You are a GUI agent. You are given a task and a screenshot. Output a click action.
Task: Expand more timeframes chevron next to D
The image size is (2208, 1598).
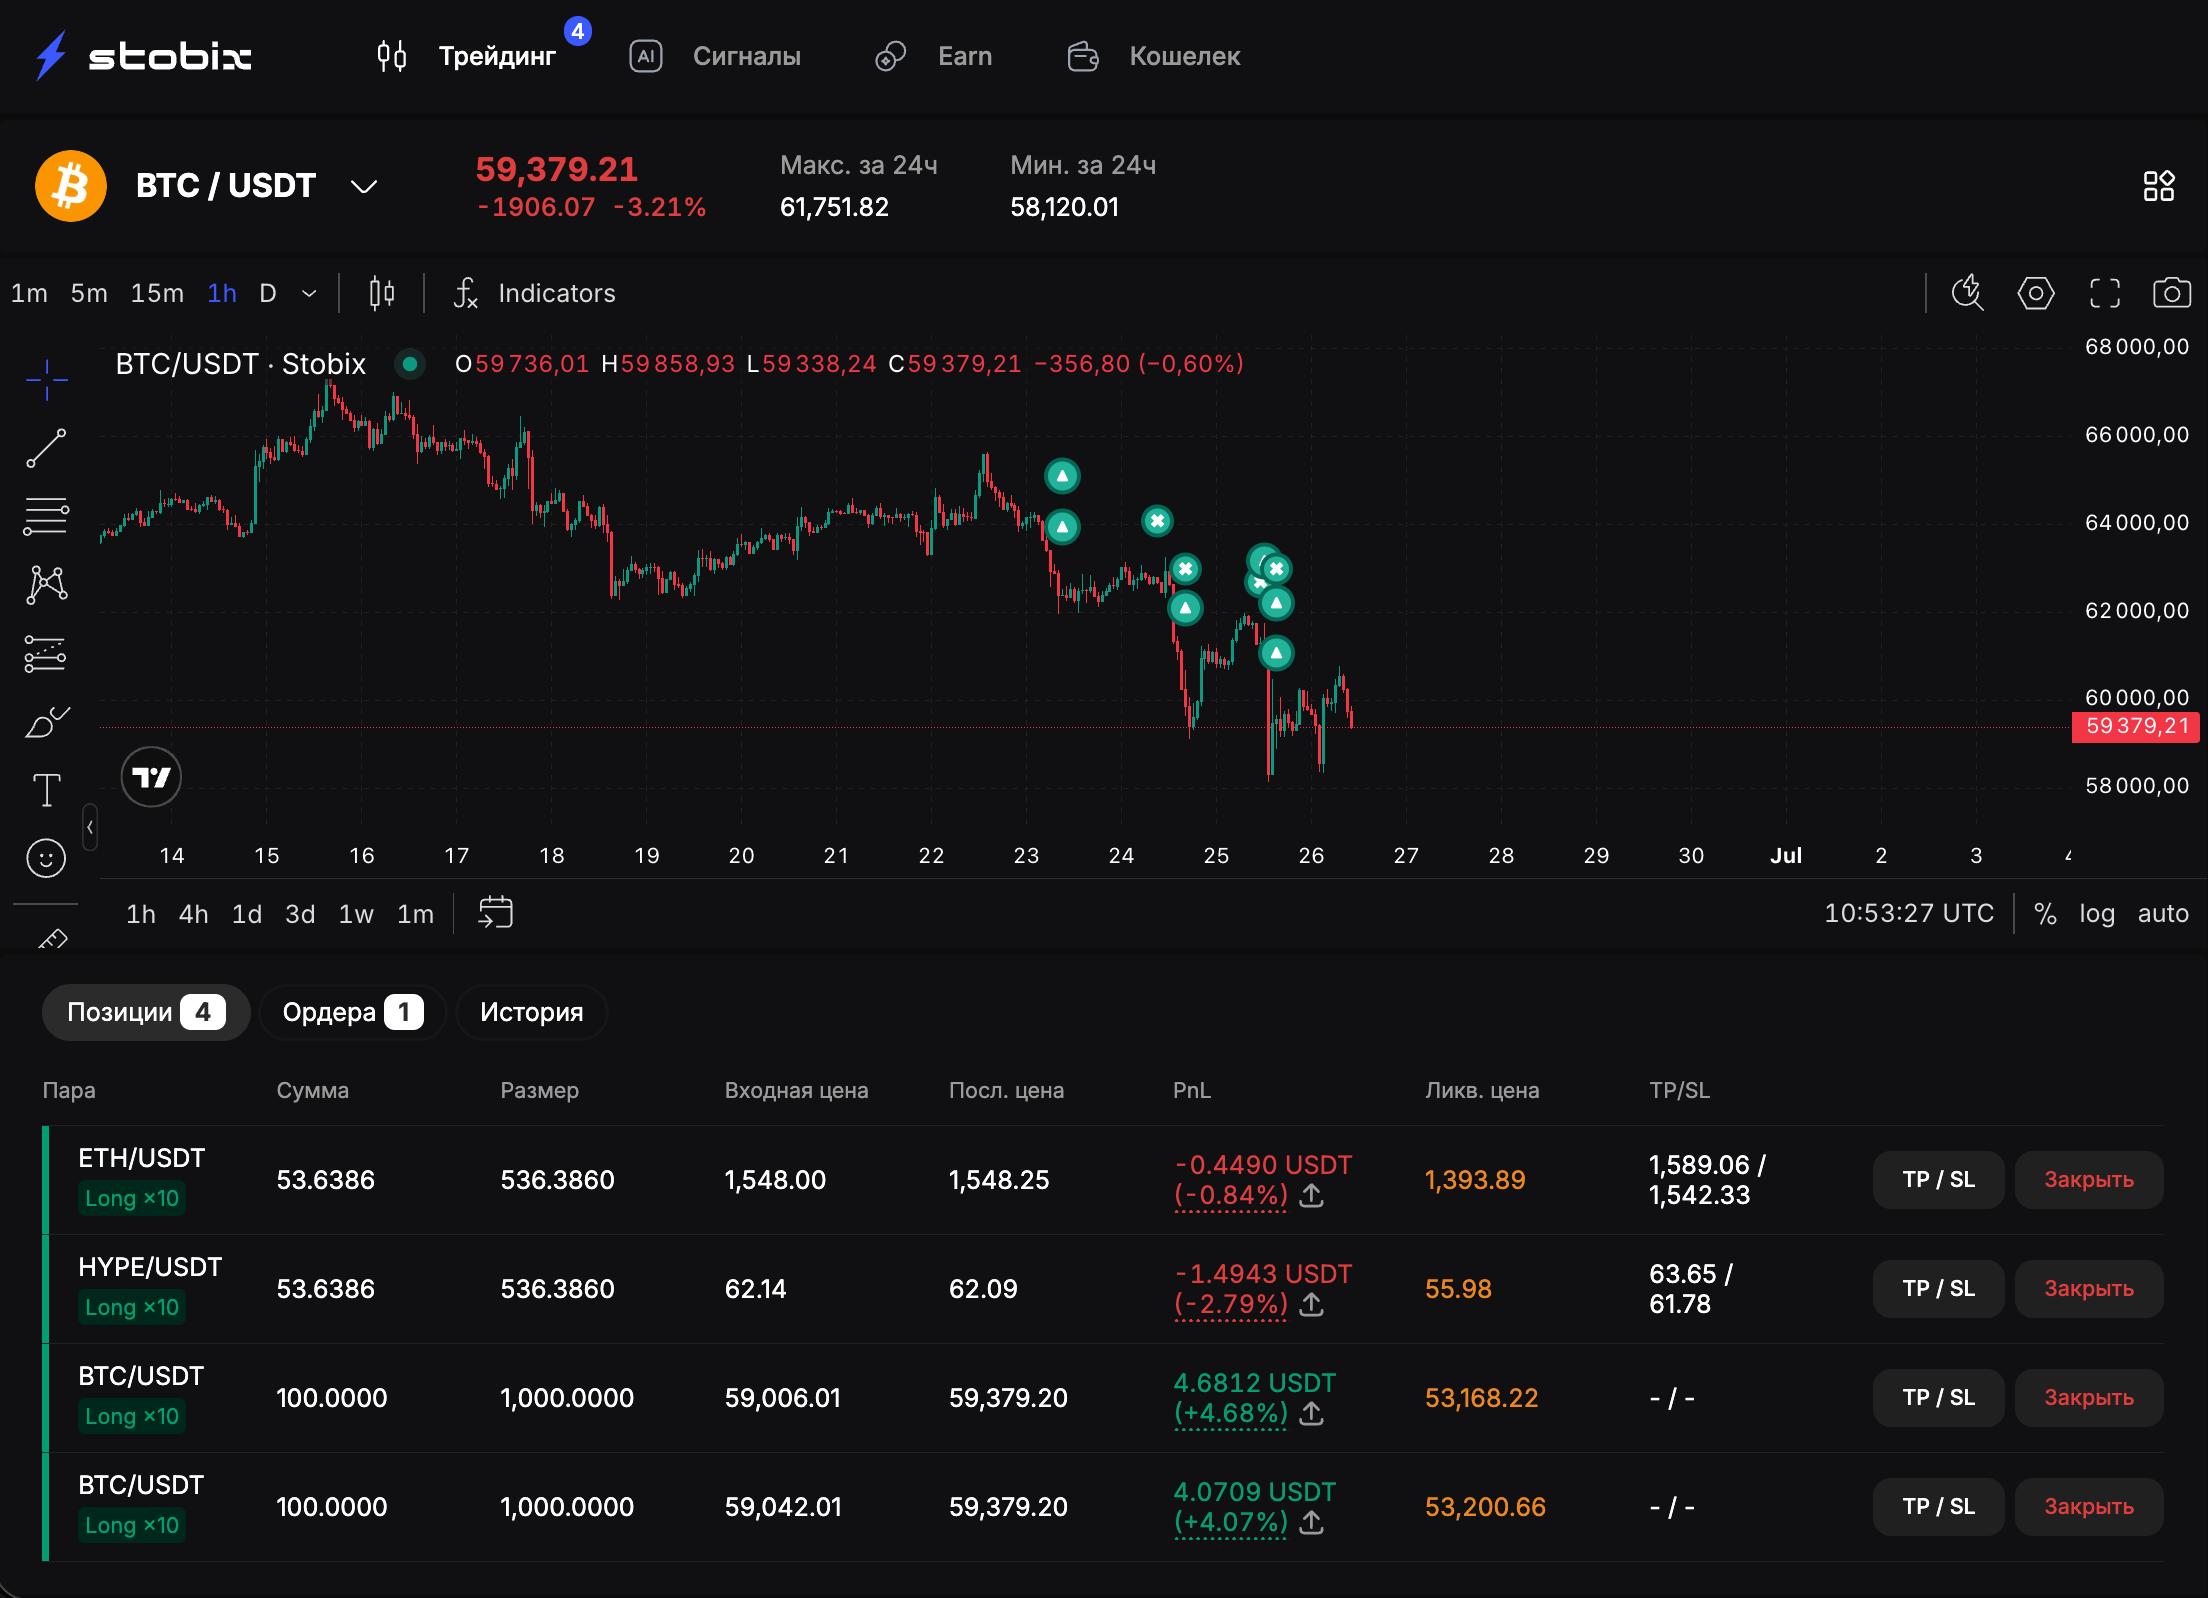coord(309,293)
